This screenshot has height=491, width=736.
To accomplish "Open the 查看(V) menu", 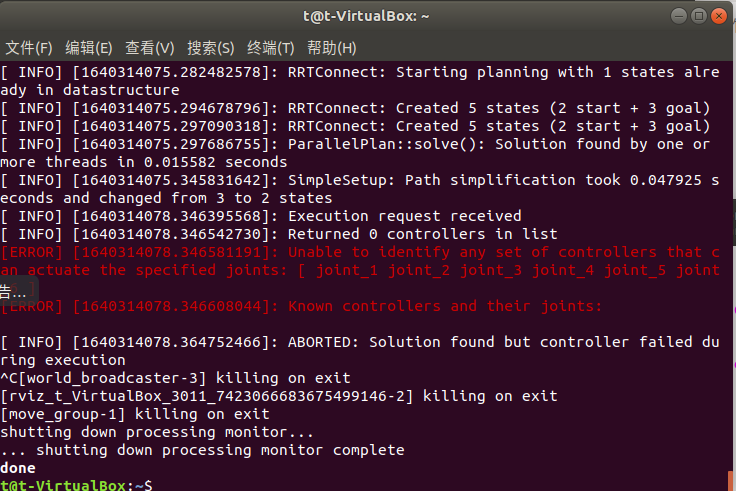I will [149, 48].
